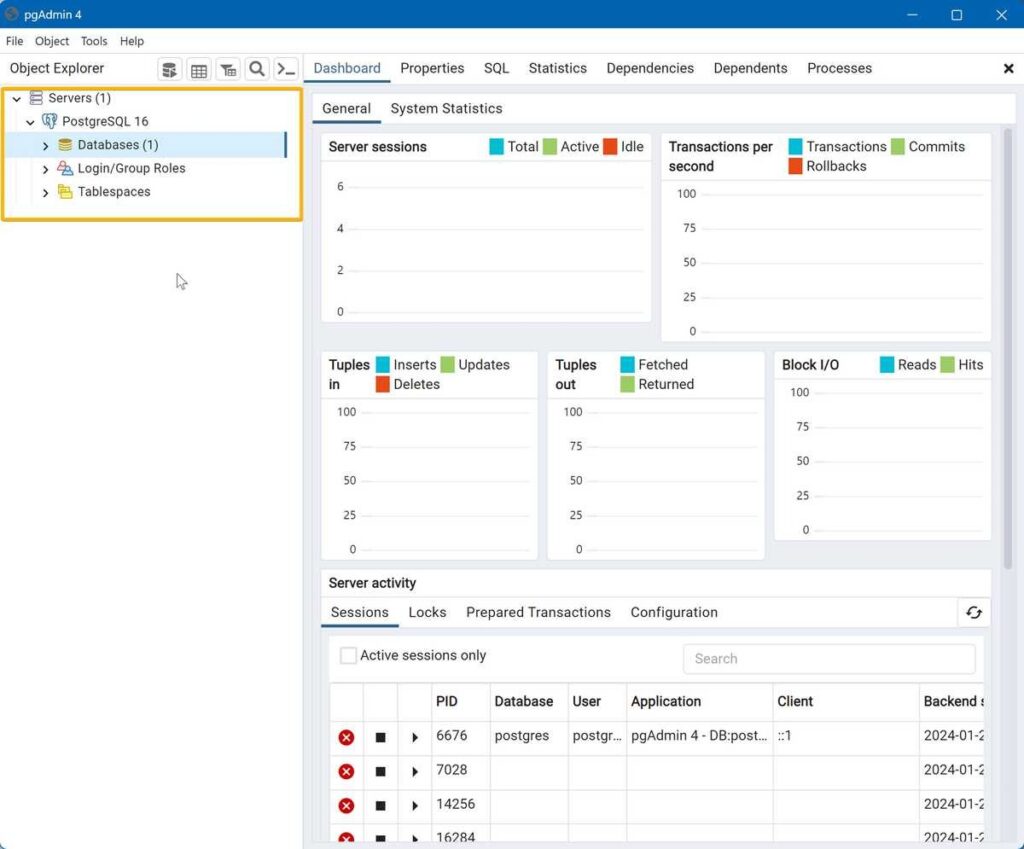Screen dimensions: 1024x849
Task: Terminate session with PID 6676
Action: [x=346, y=737]
